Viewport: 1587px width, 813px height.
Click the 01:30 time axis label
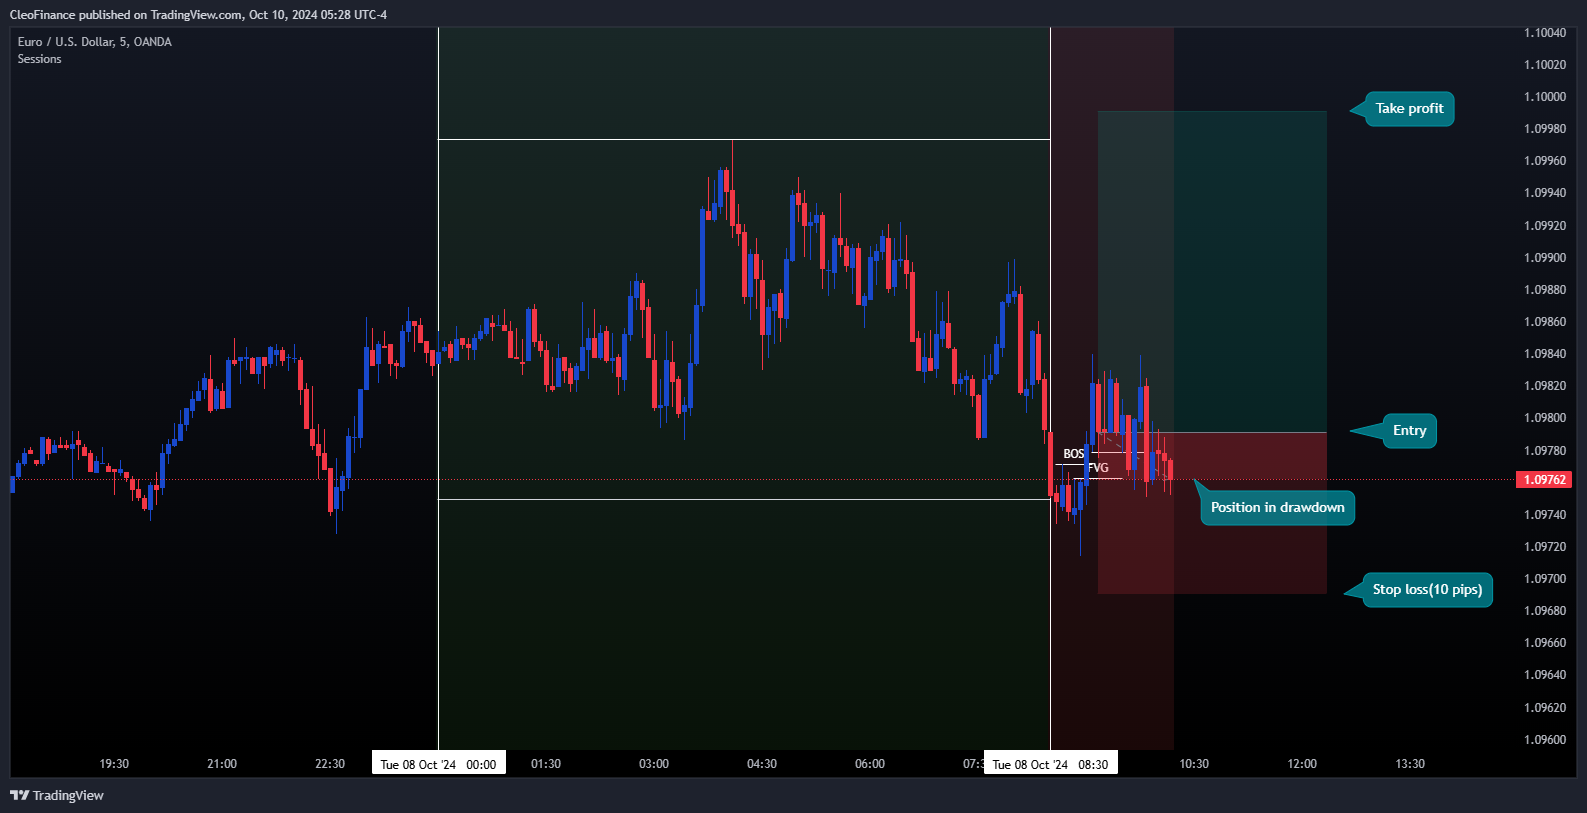point(546,764)
